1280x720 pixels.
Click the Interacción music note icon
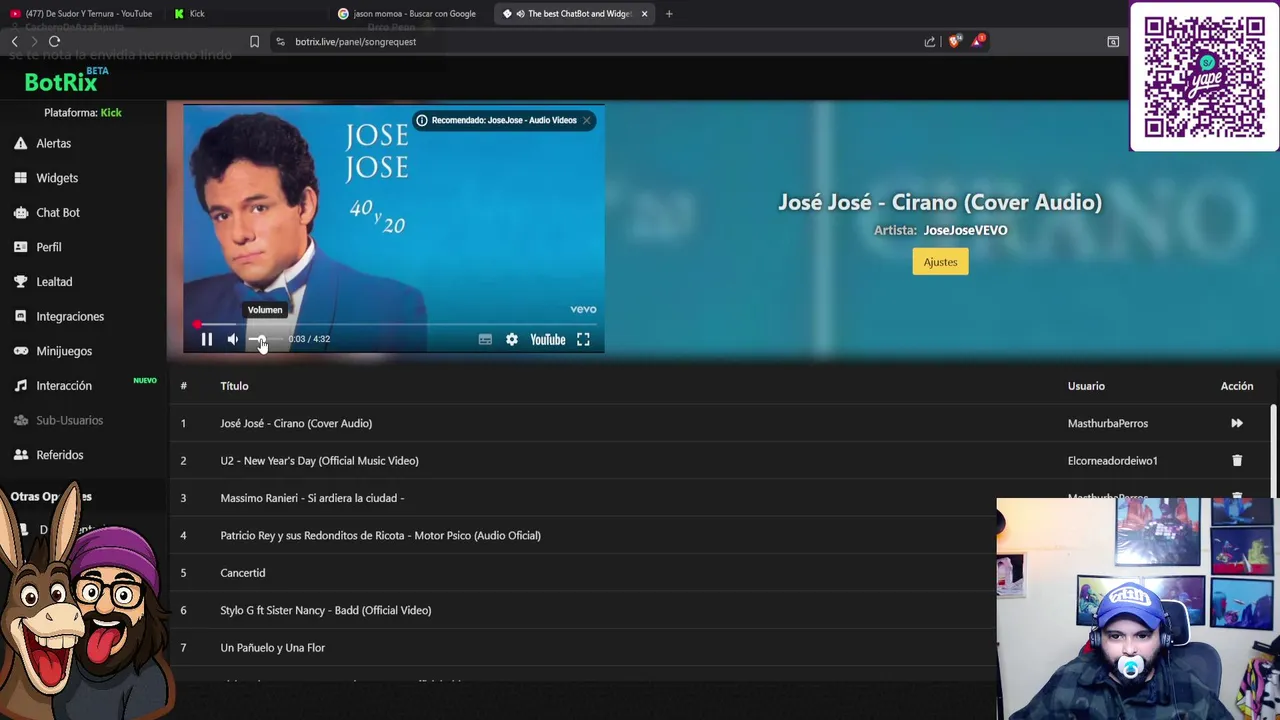(x=21, y=386)
